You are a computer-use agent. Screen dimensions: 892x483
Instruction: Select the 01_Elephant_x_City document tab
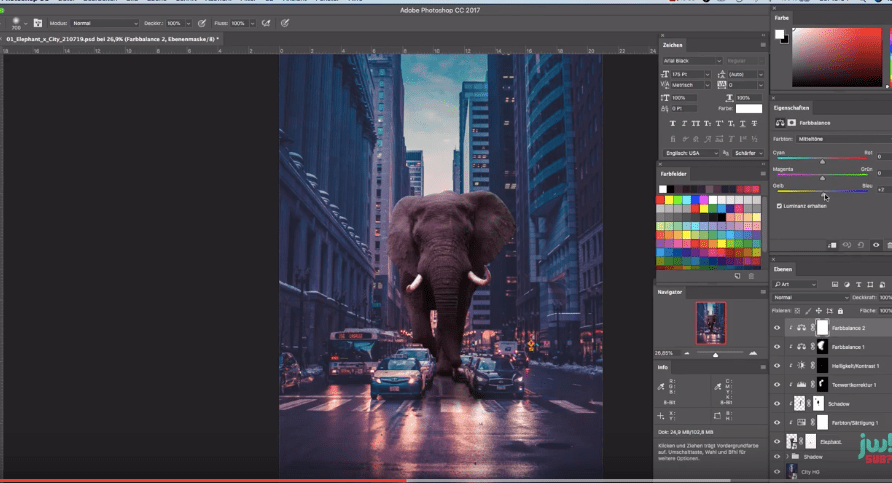(x=110, y=39)
